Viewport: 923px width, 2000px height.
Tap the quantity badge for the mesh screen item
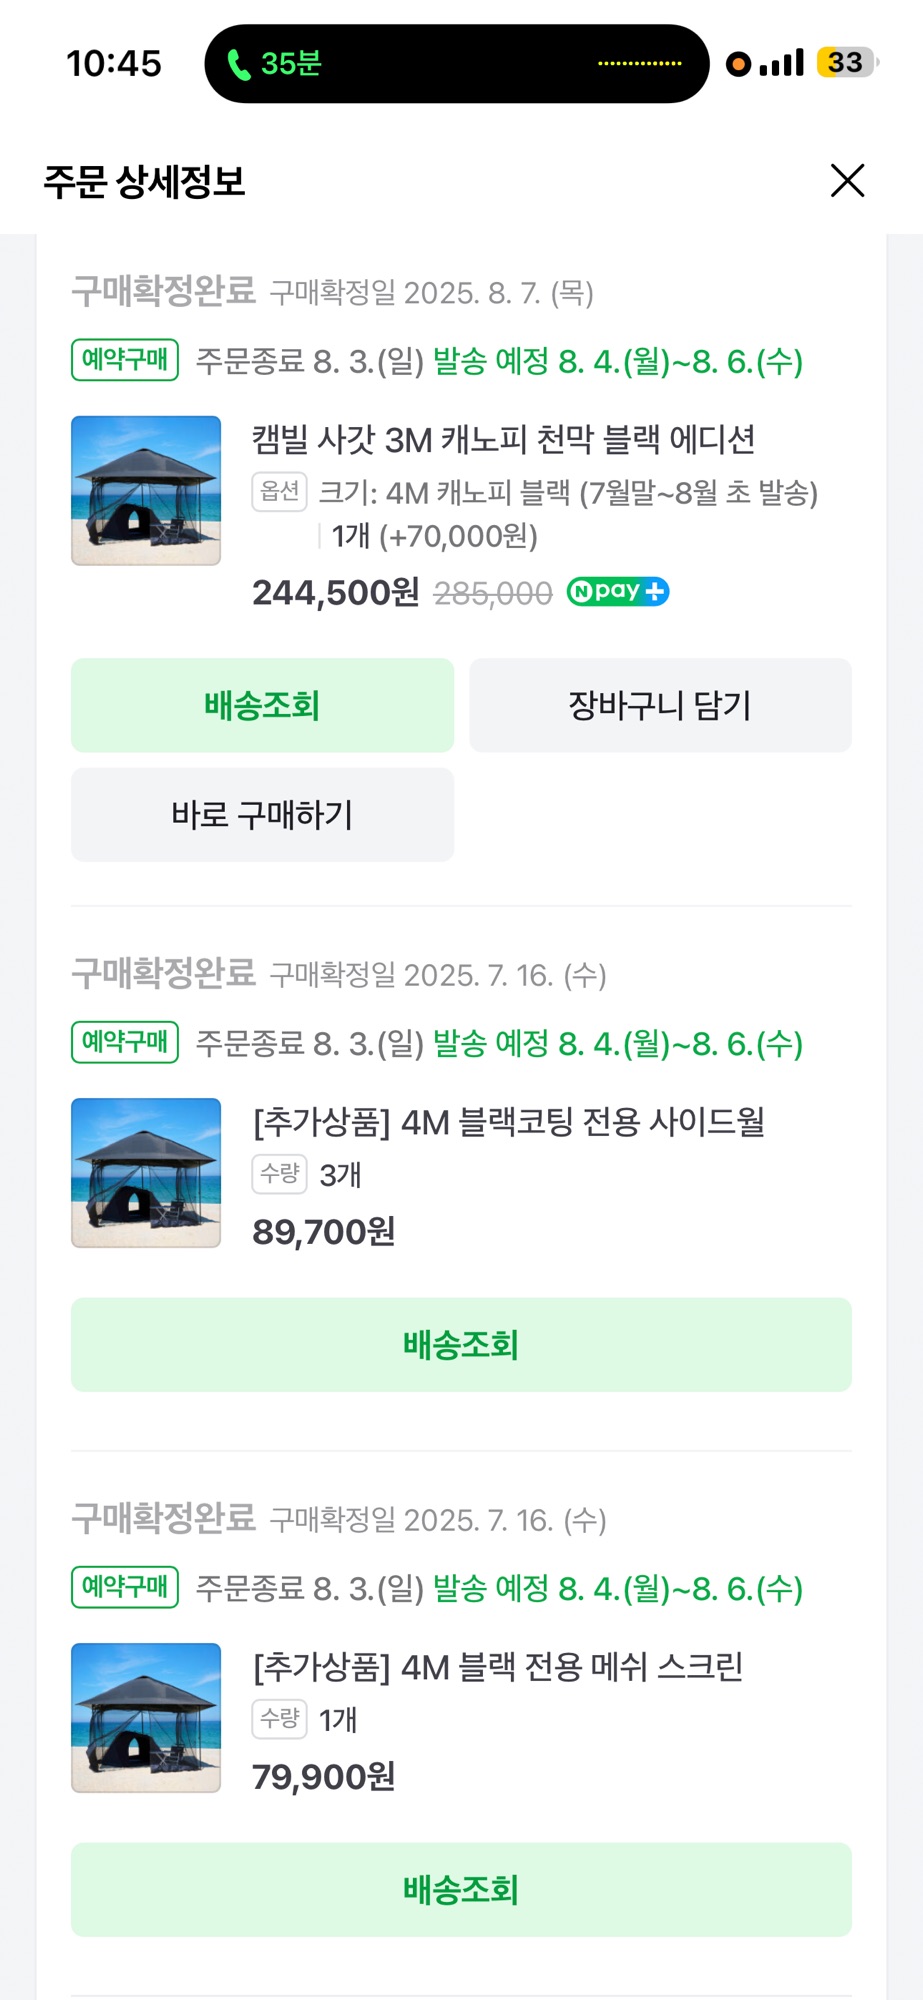pyautogui.click(x=279, y=1718)
